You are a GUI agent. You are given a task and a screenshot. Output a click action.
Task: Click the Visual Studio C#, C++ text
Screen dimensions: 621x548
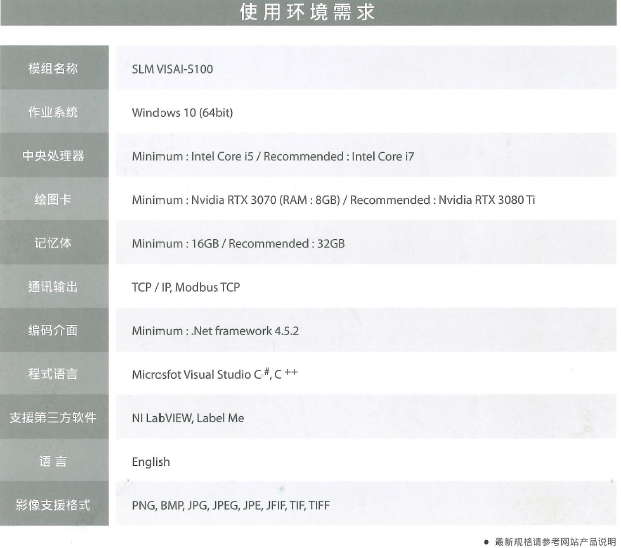(x=215, y=374)
